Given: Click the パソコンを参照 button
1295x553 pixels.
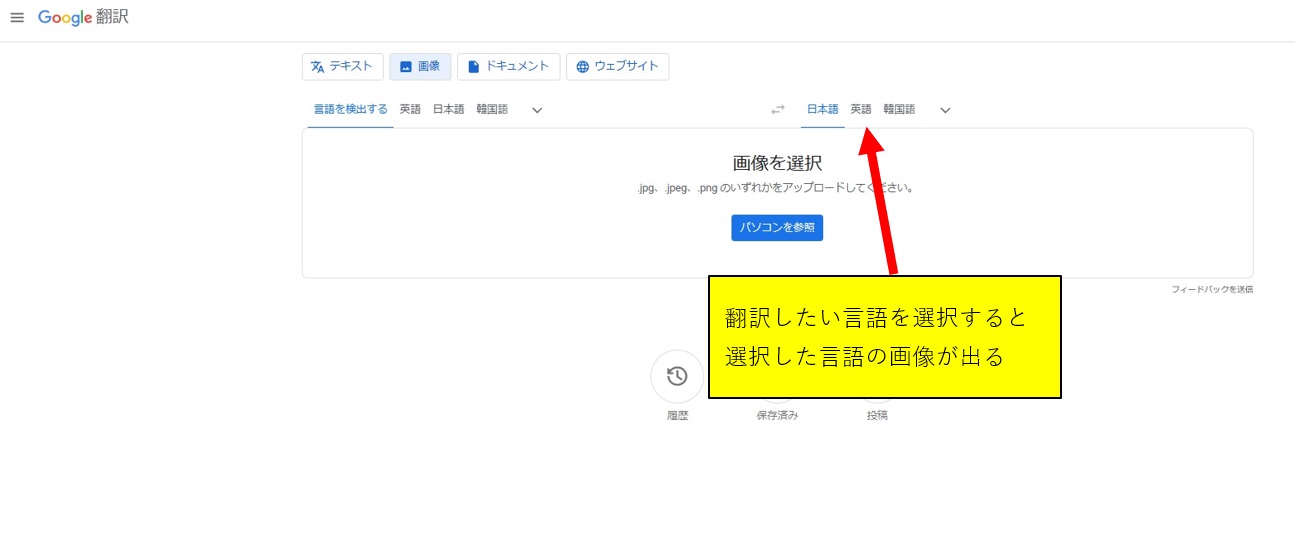Looking at the screenshot, I should (777, 228).
